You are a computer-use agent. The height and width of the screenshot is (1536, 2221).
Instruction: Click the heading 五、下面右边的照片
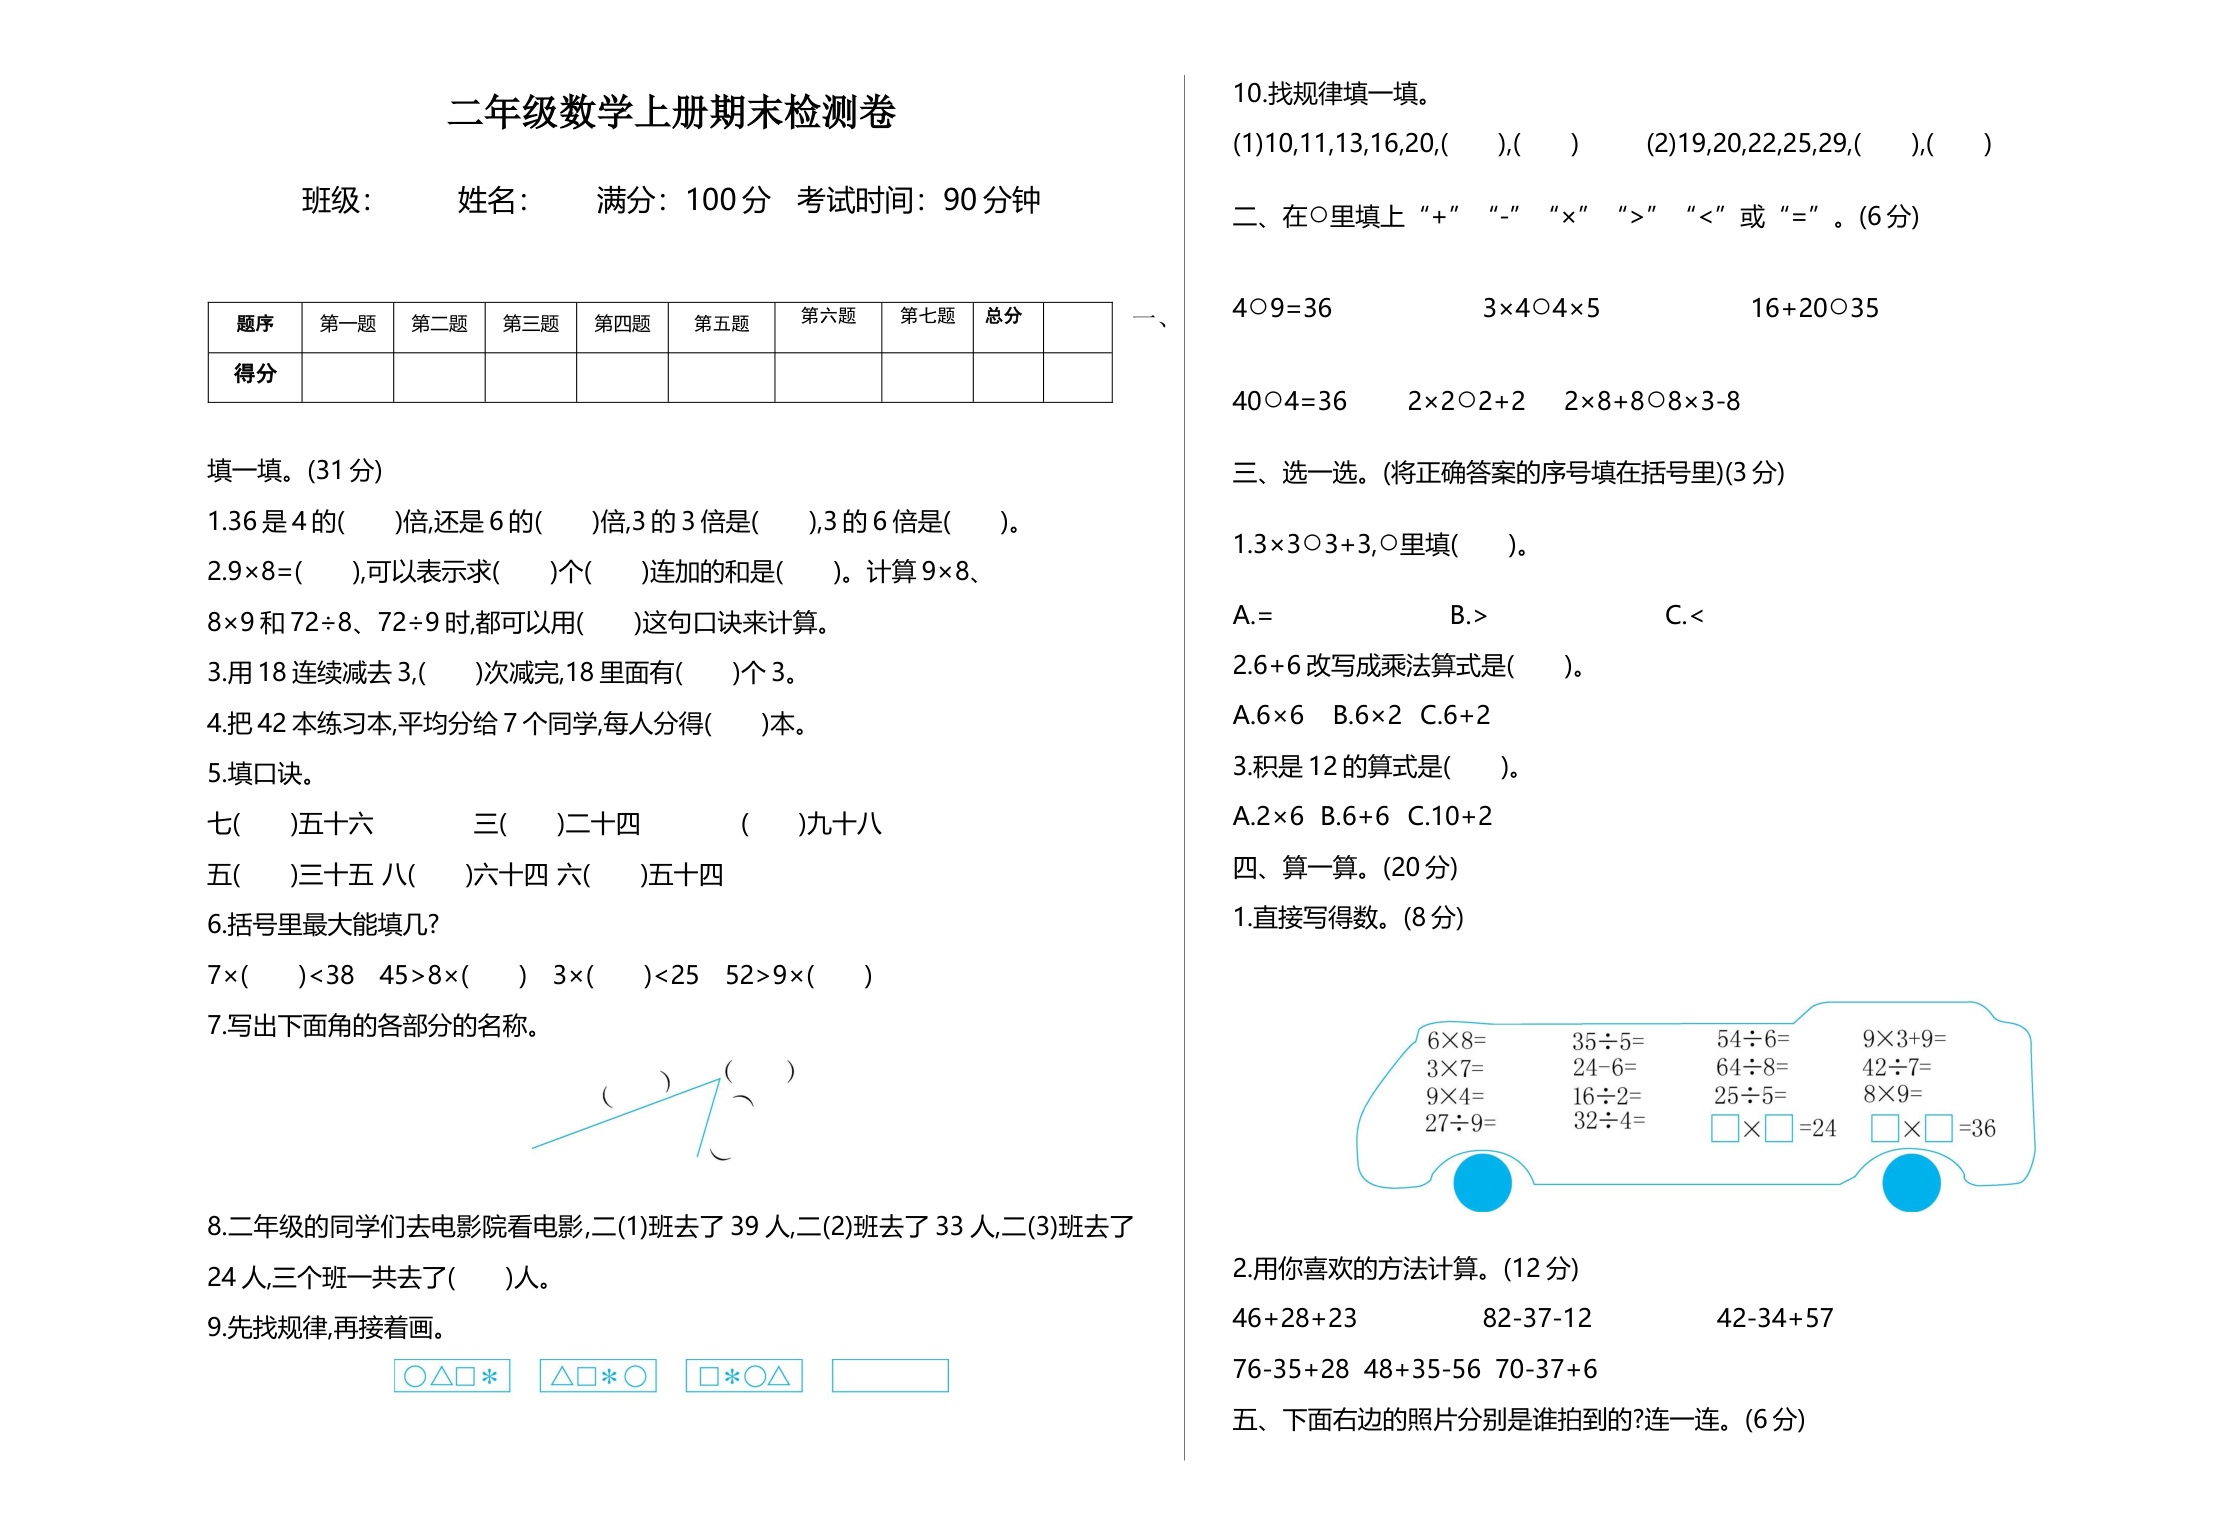click(1519, 1419)
